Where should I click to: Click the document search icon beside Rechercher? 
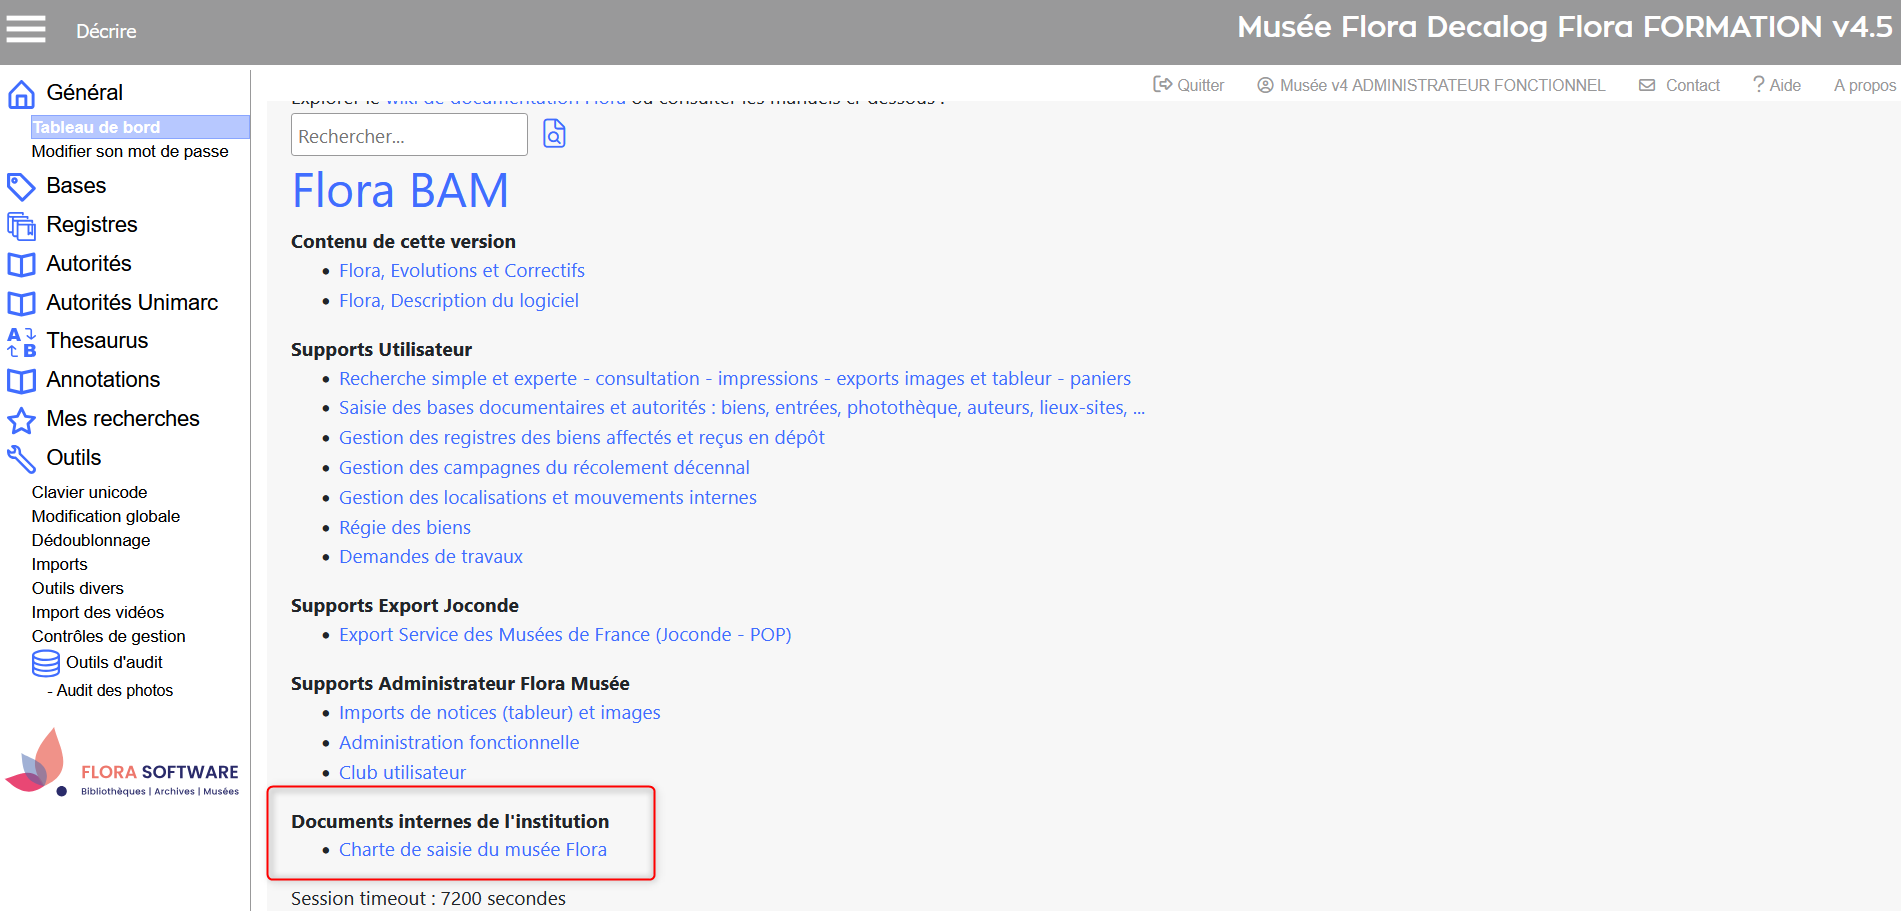(554, 133)
